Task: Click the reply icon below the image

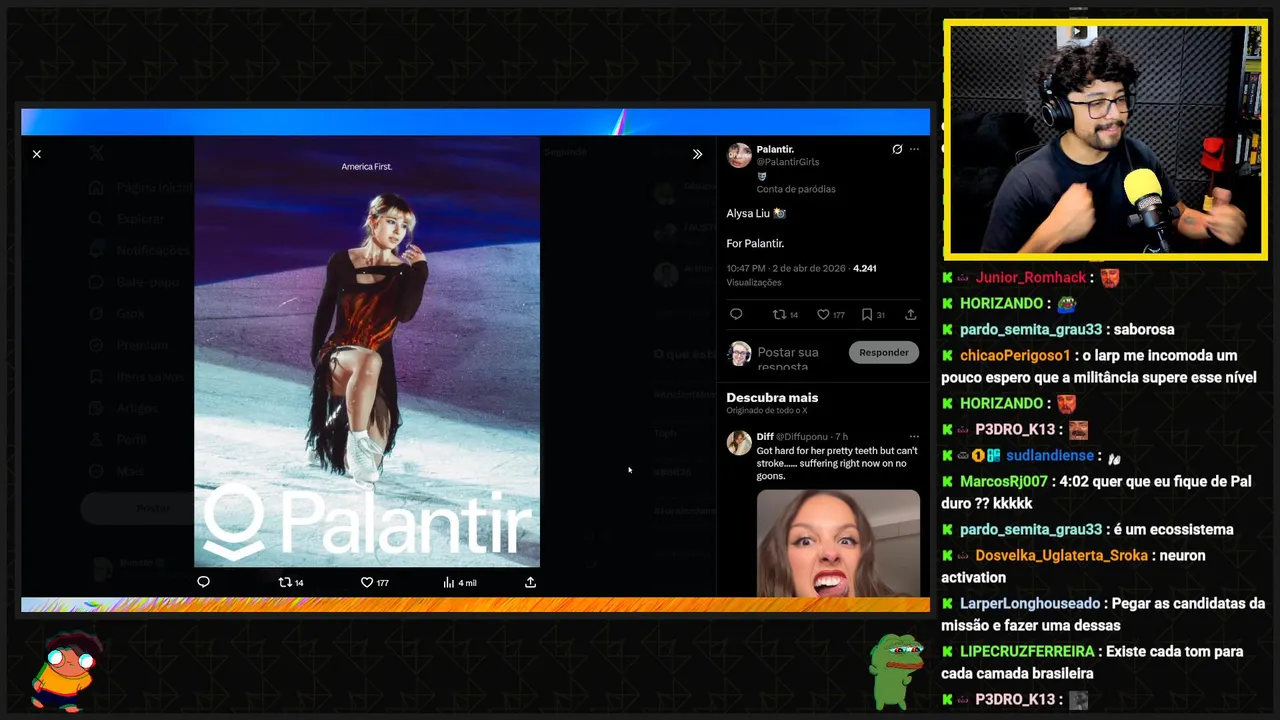Action: pos(203,582)
